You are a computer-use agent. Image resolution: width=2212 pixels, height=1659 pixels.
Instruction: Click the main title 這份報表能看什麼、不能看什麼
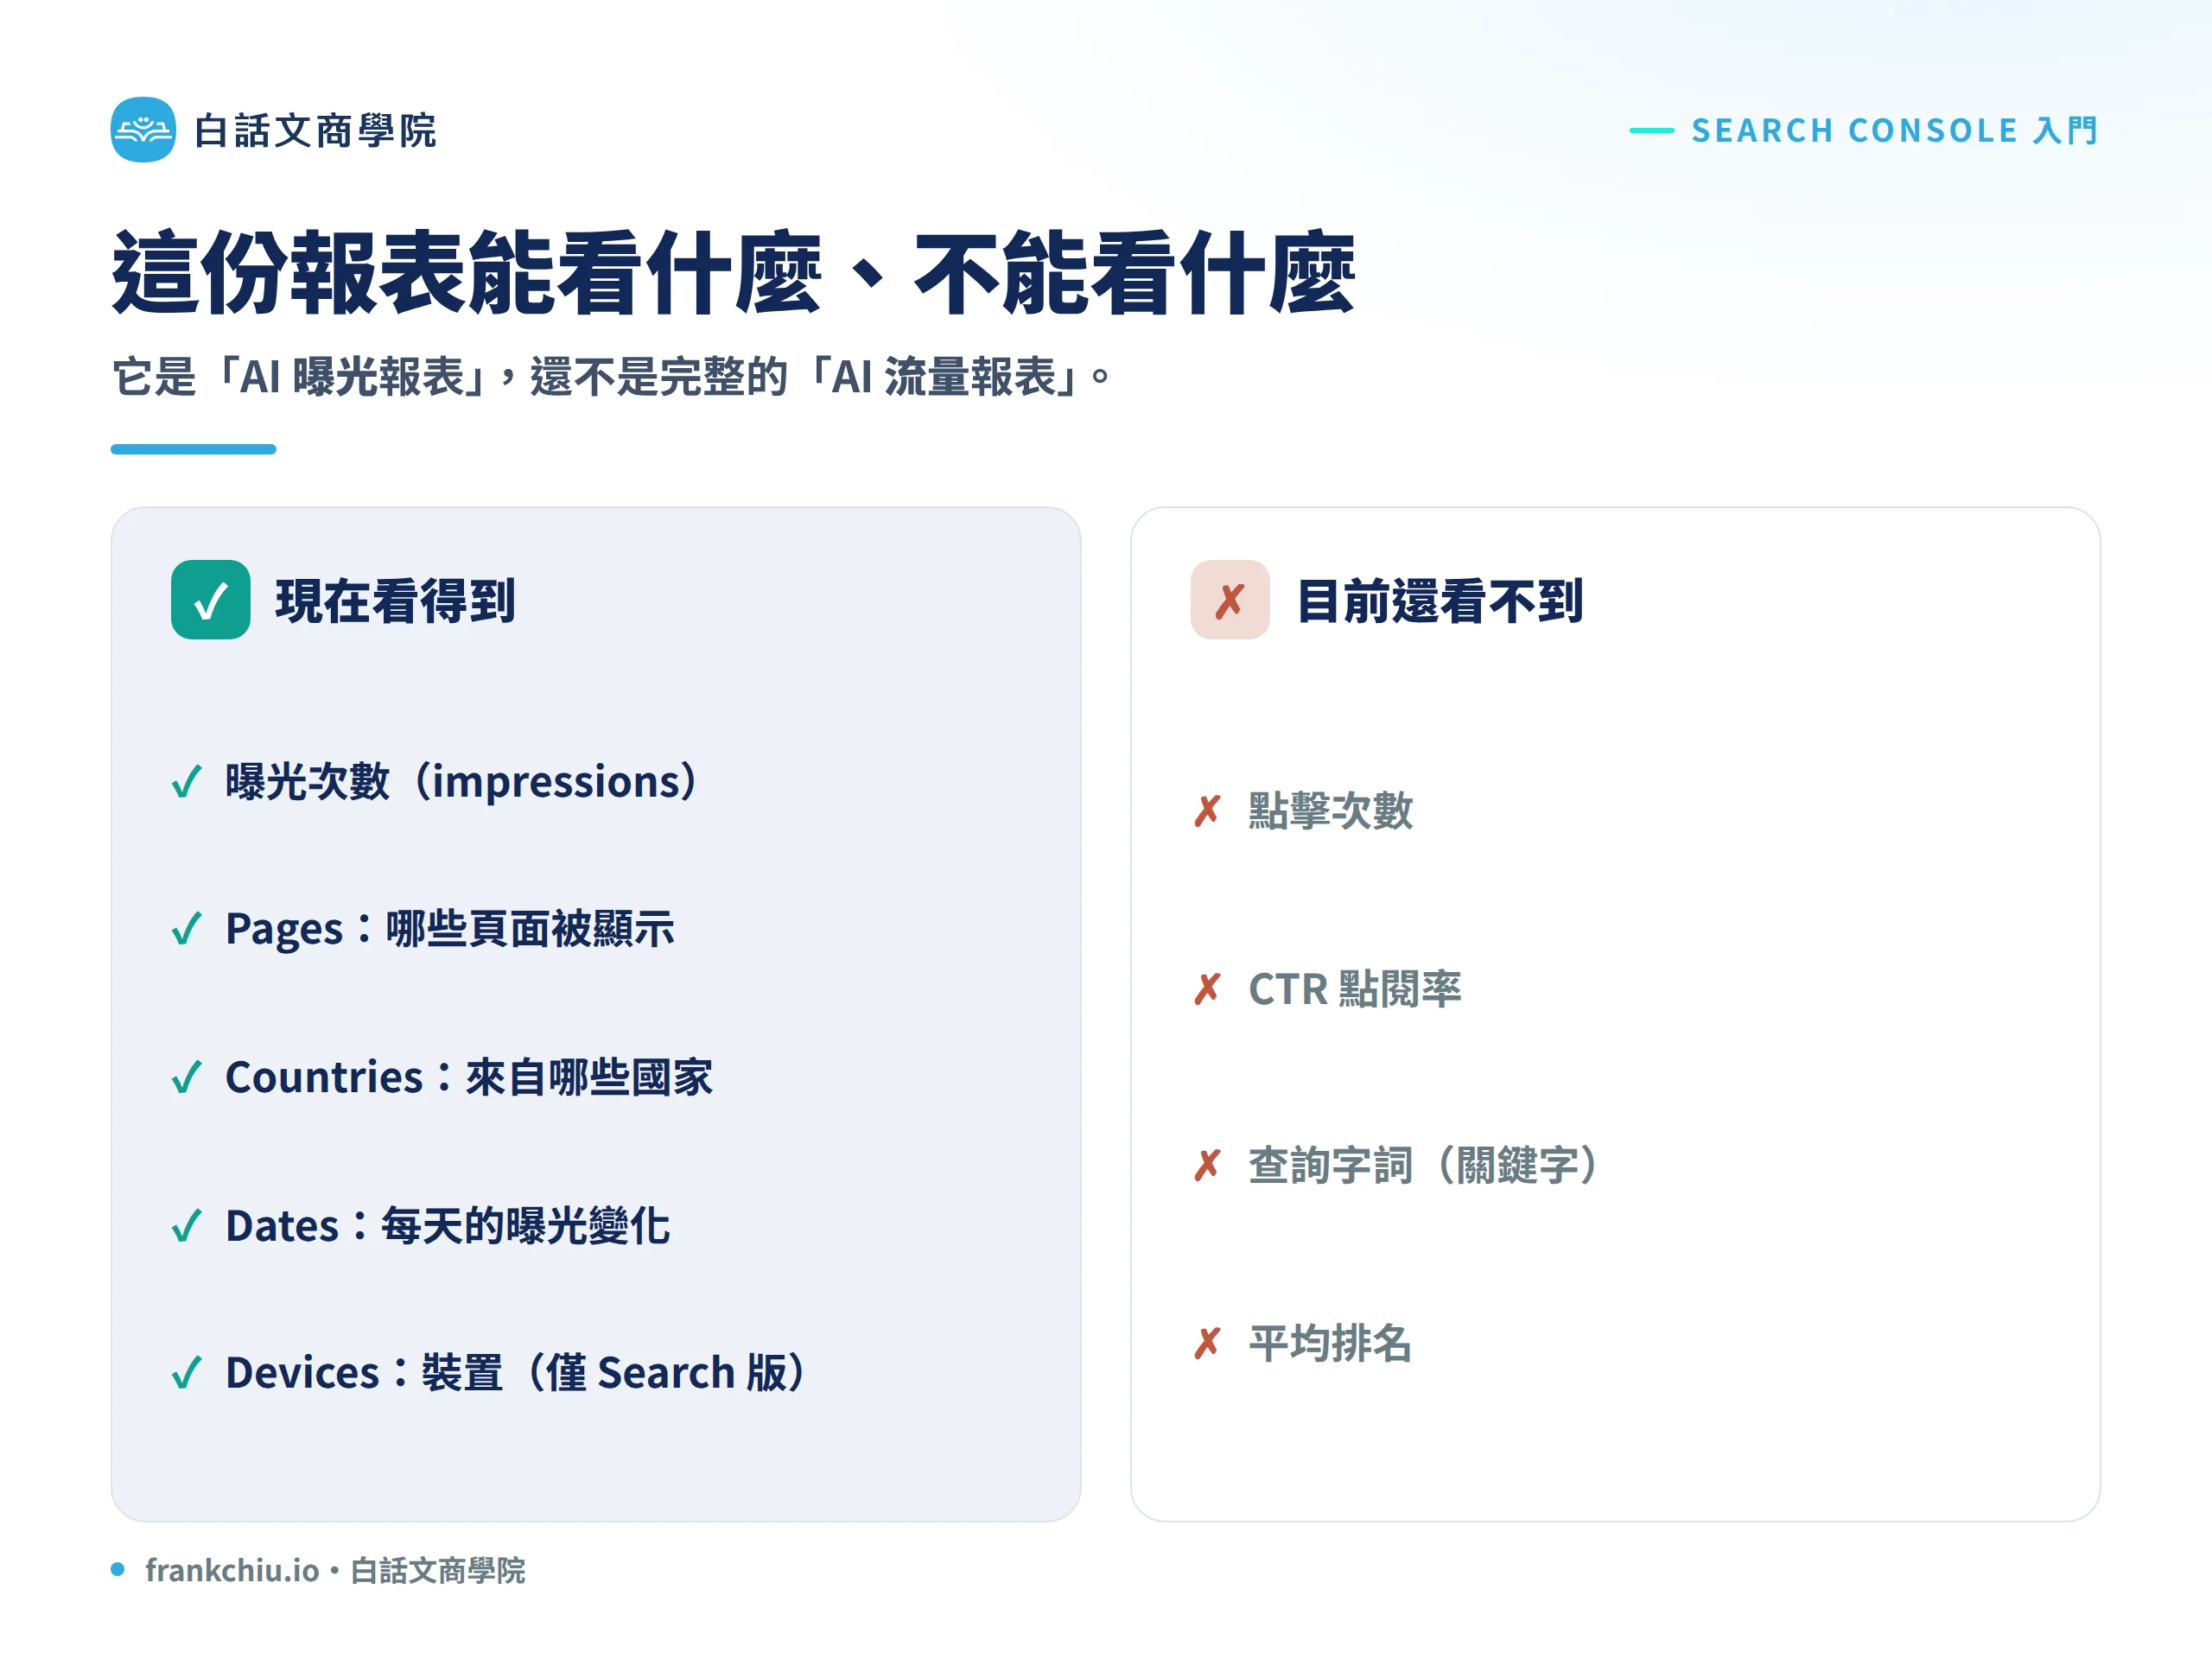pyautogui.click(x=733, y=272)
